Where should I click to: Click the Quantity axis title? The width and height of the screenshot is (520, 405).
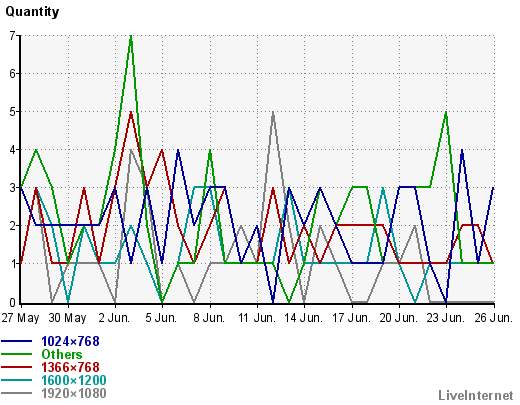coord(32,12)
